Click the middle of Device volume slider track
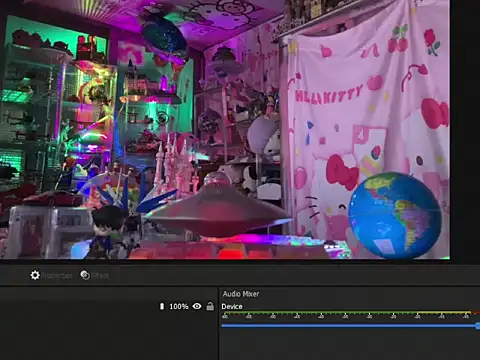The image size is (480, 360). pos(349,326)
